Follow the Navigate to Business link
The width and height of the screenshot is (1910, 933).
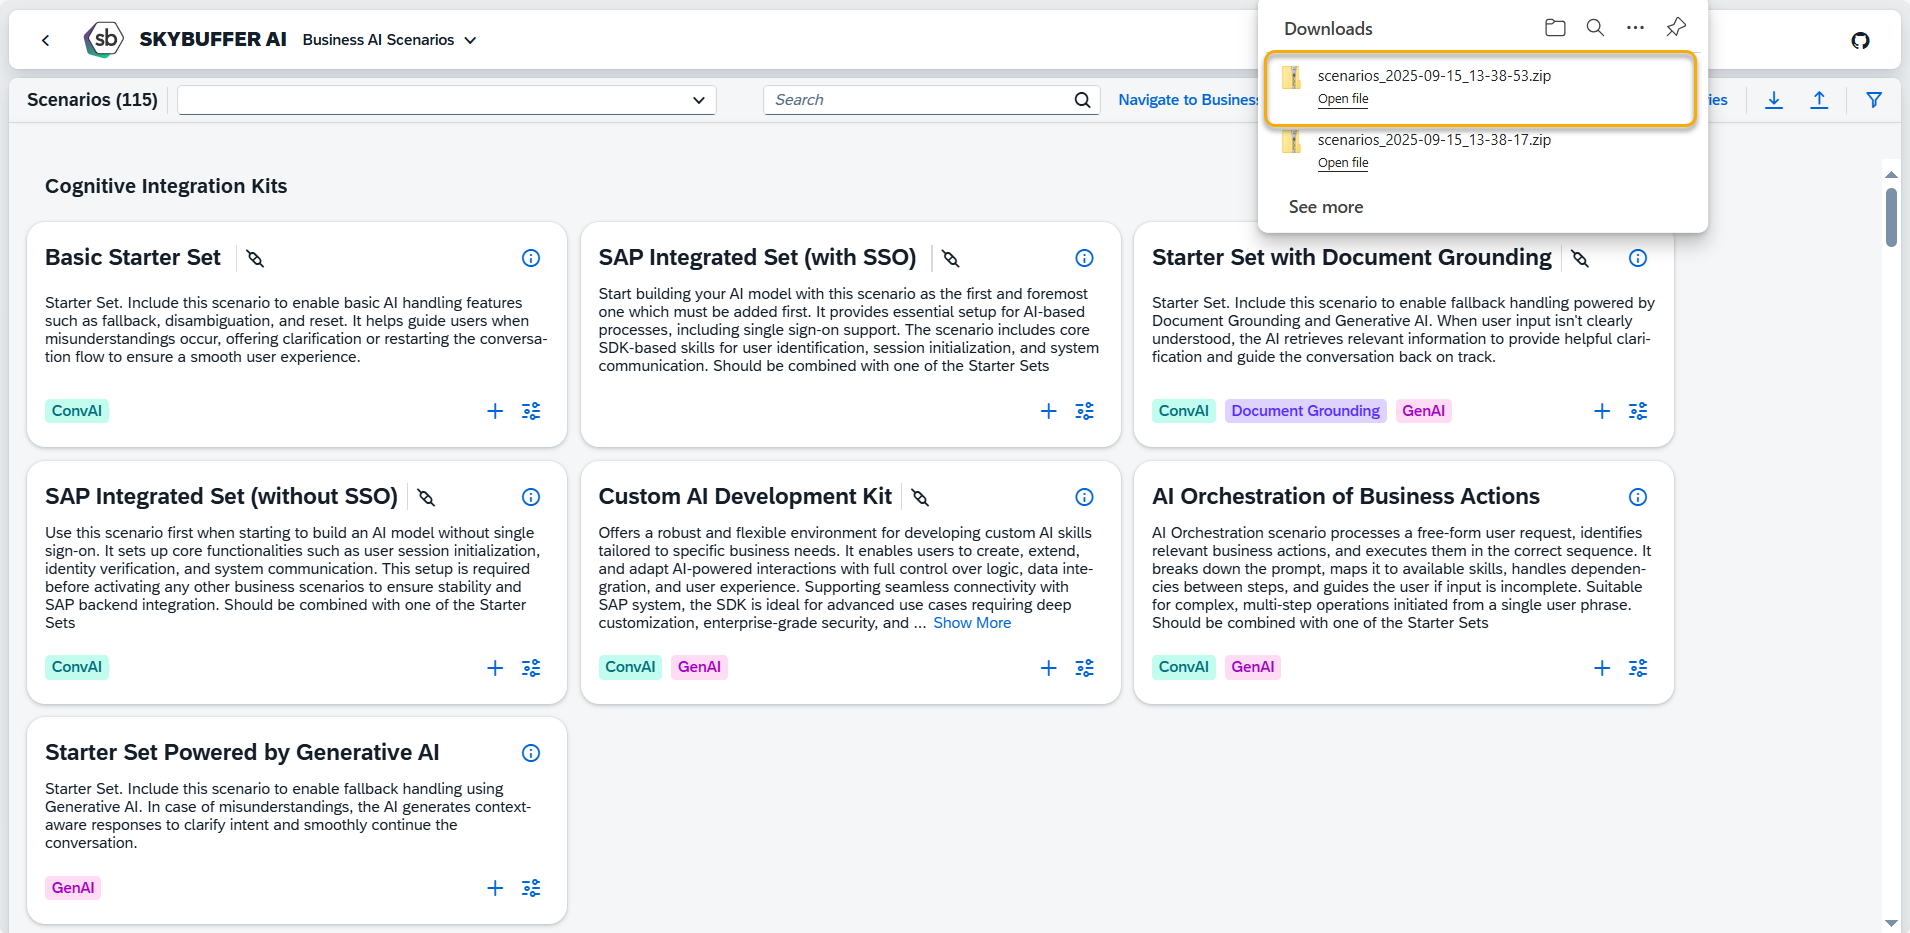tap(1188, 100)
